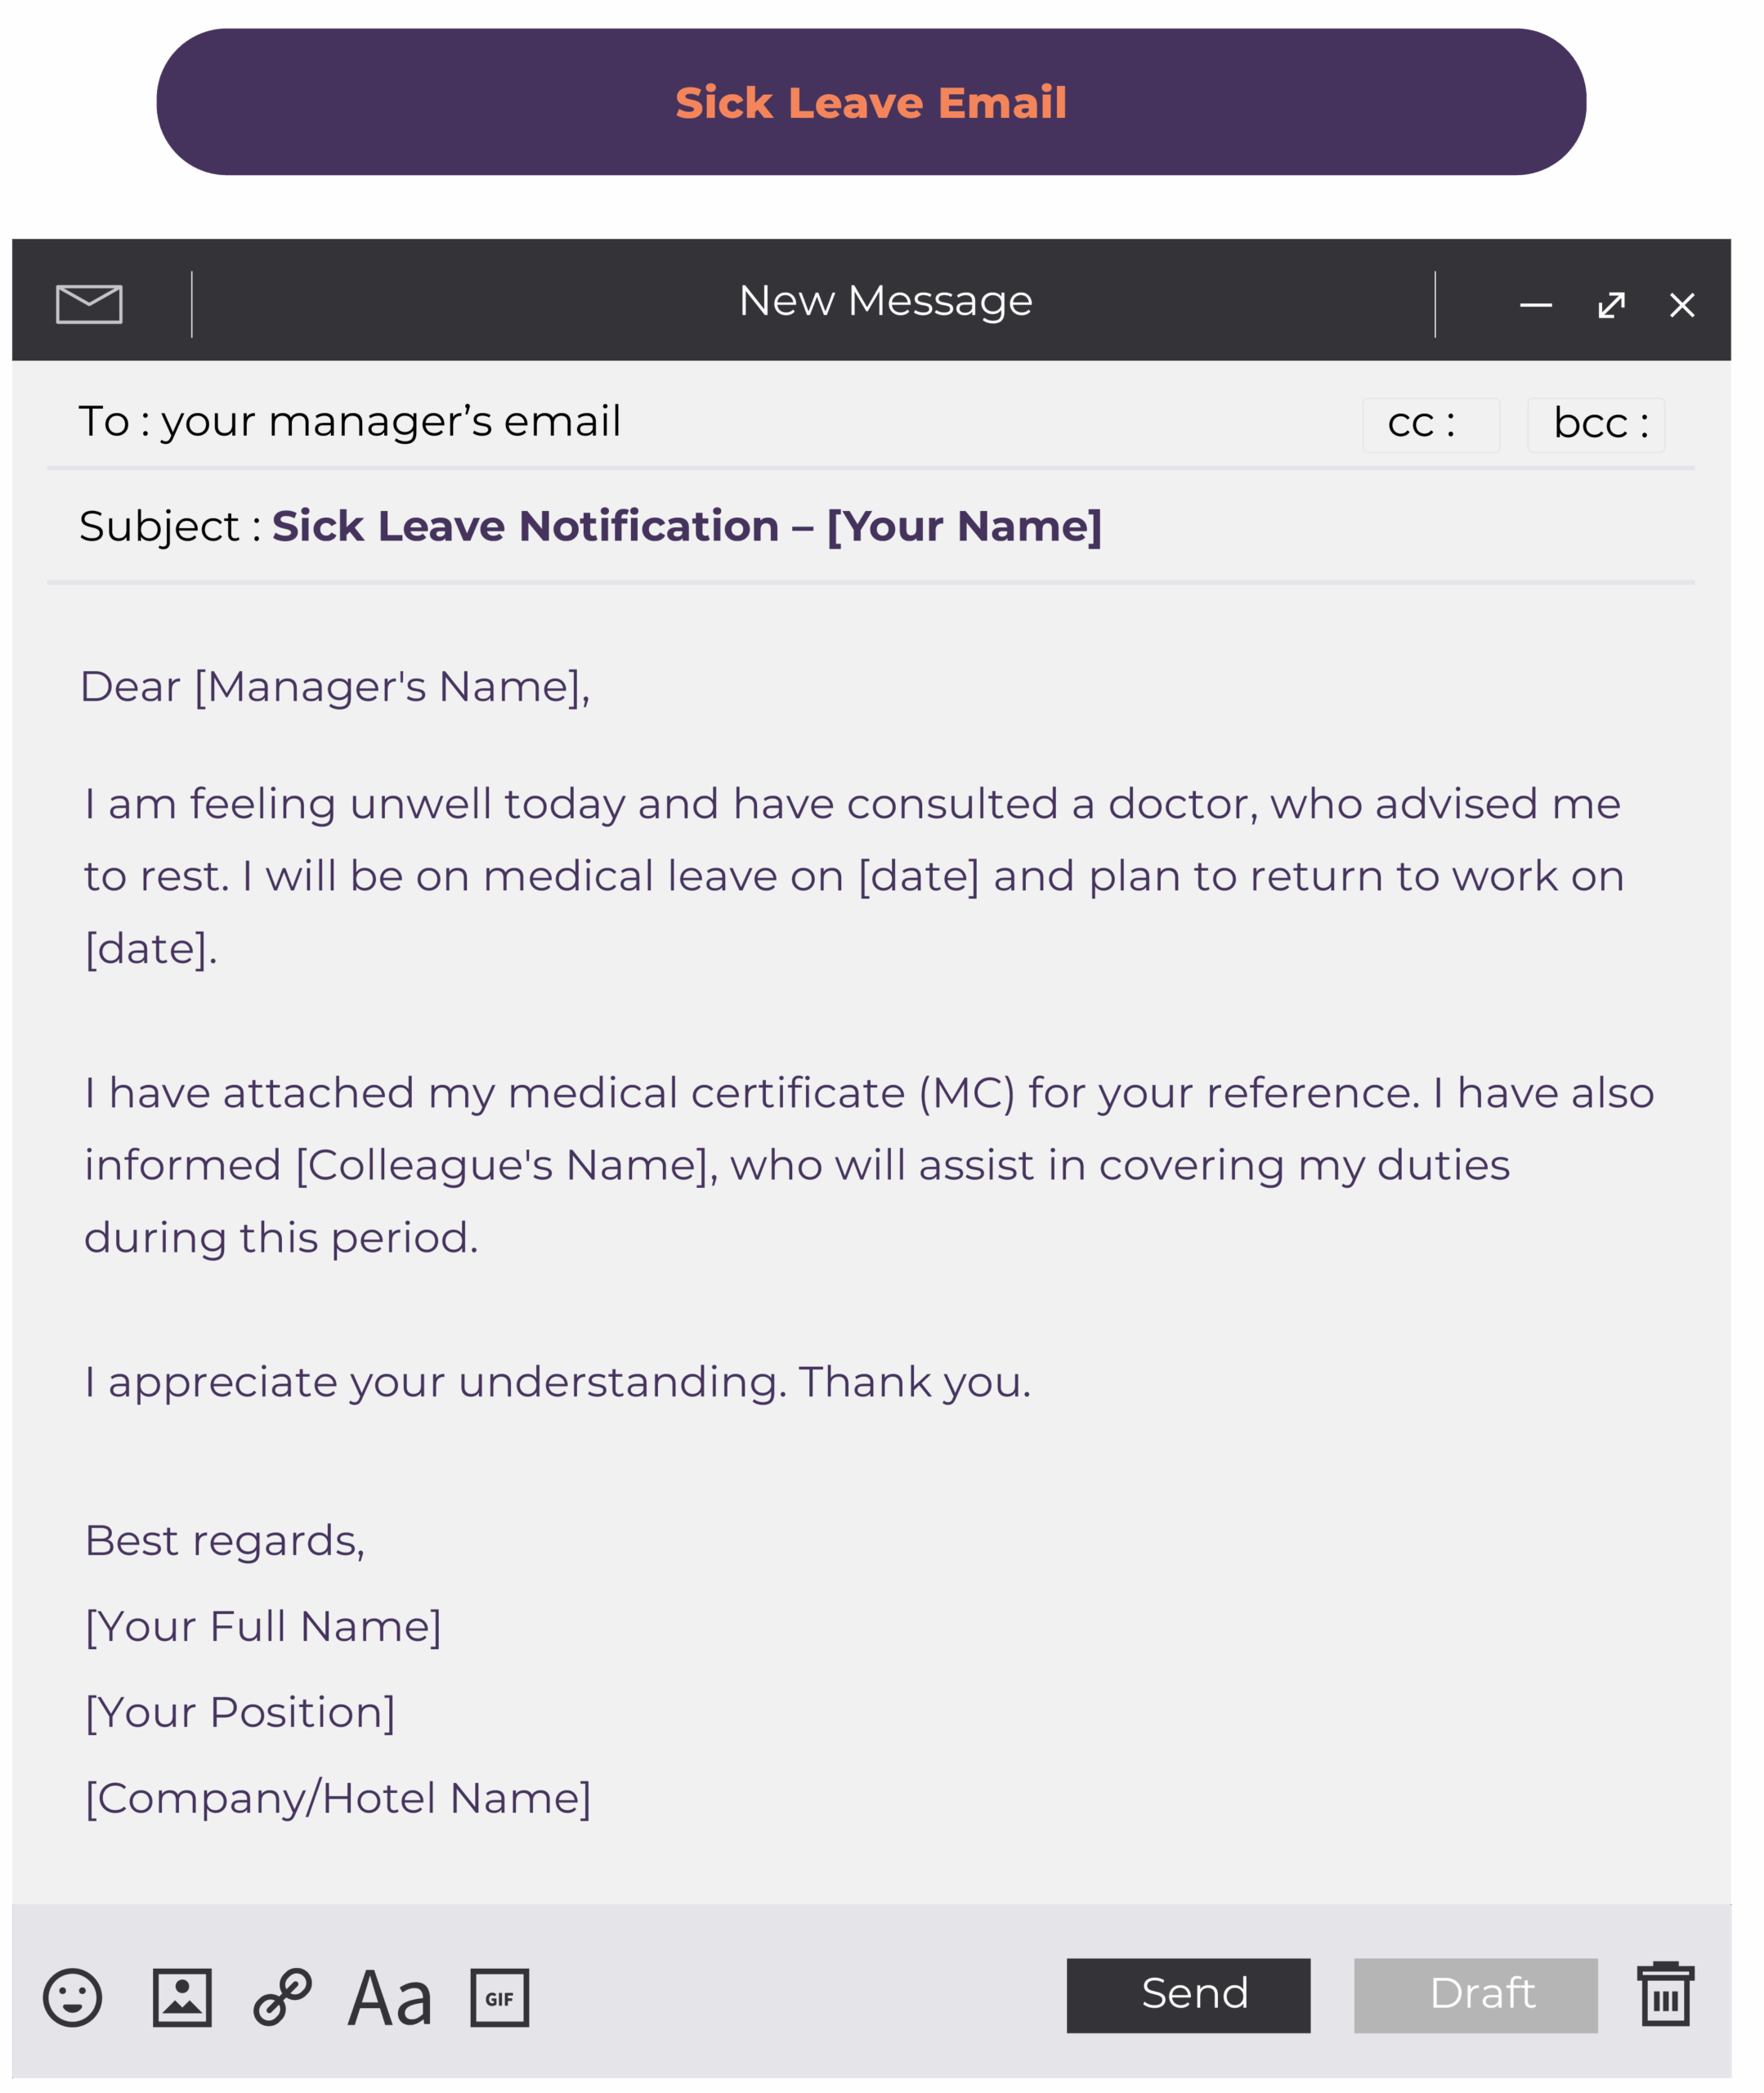Click the Dear [Manager's Name] greeting line
Viewport: 1764px width, 2093px height.
(335, 687)
